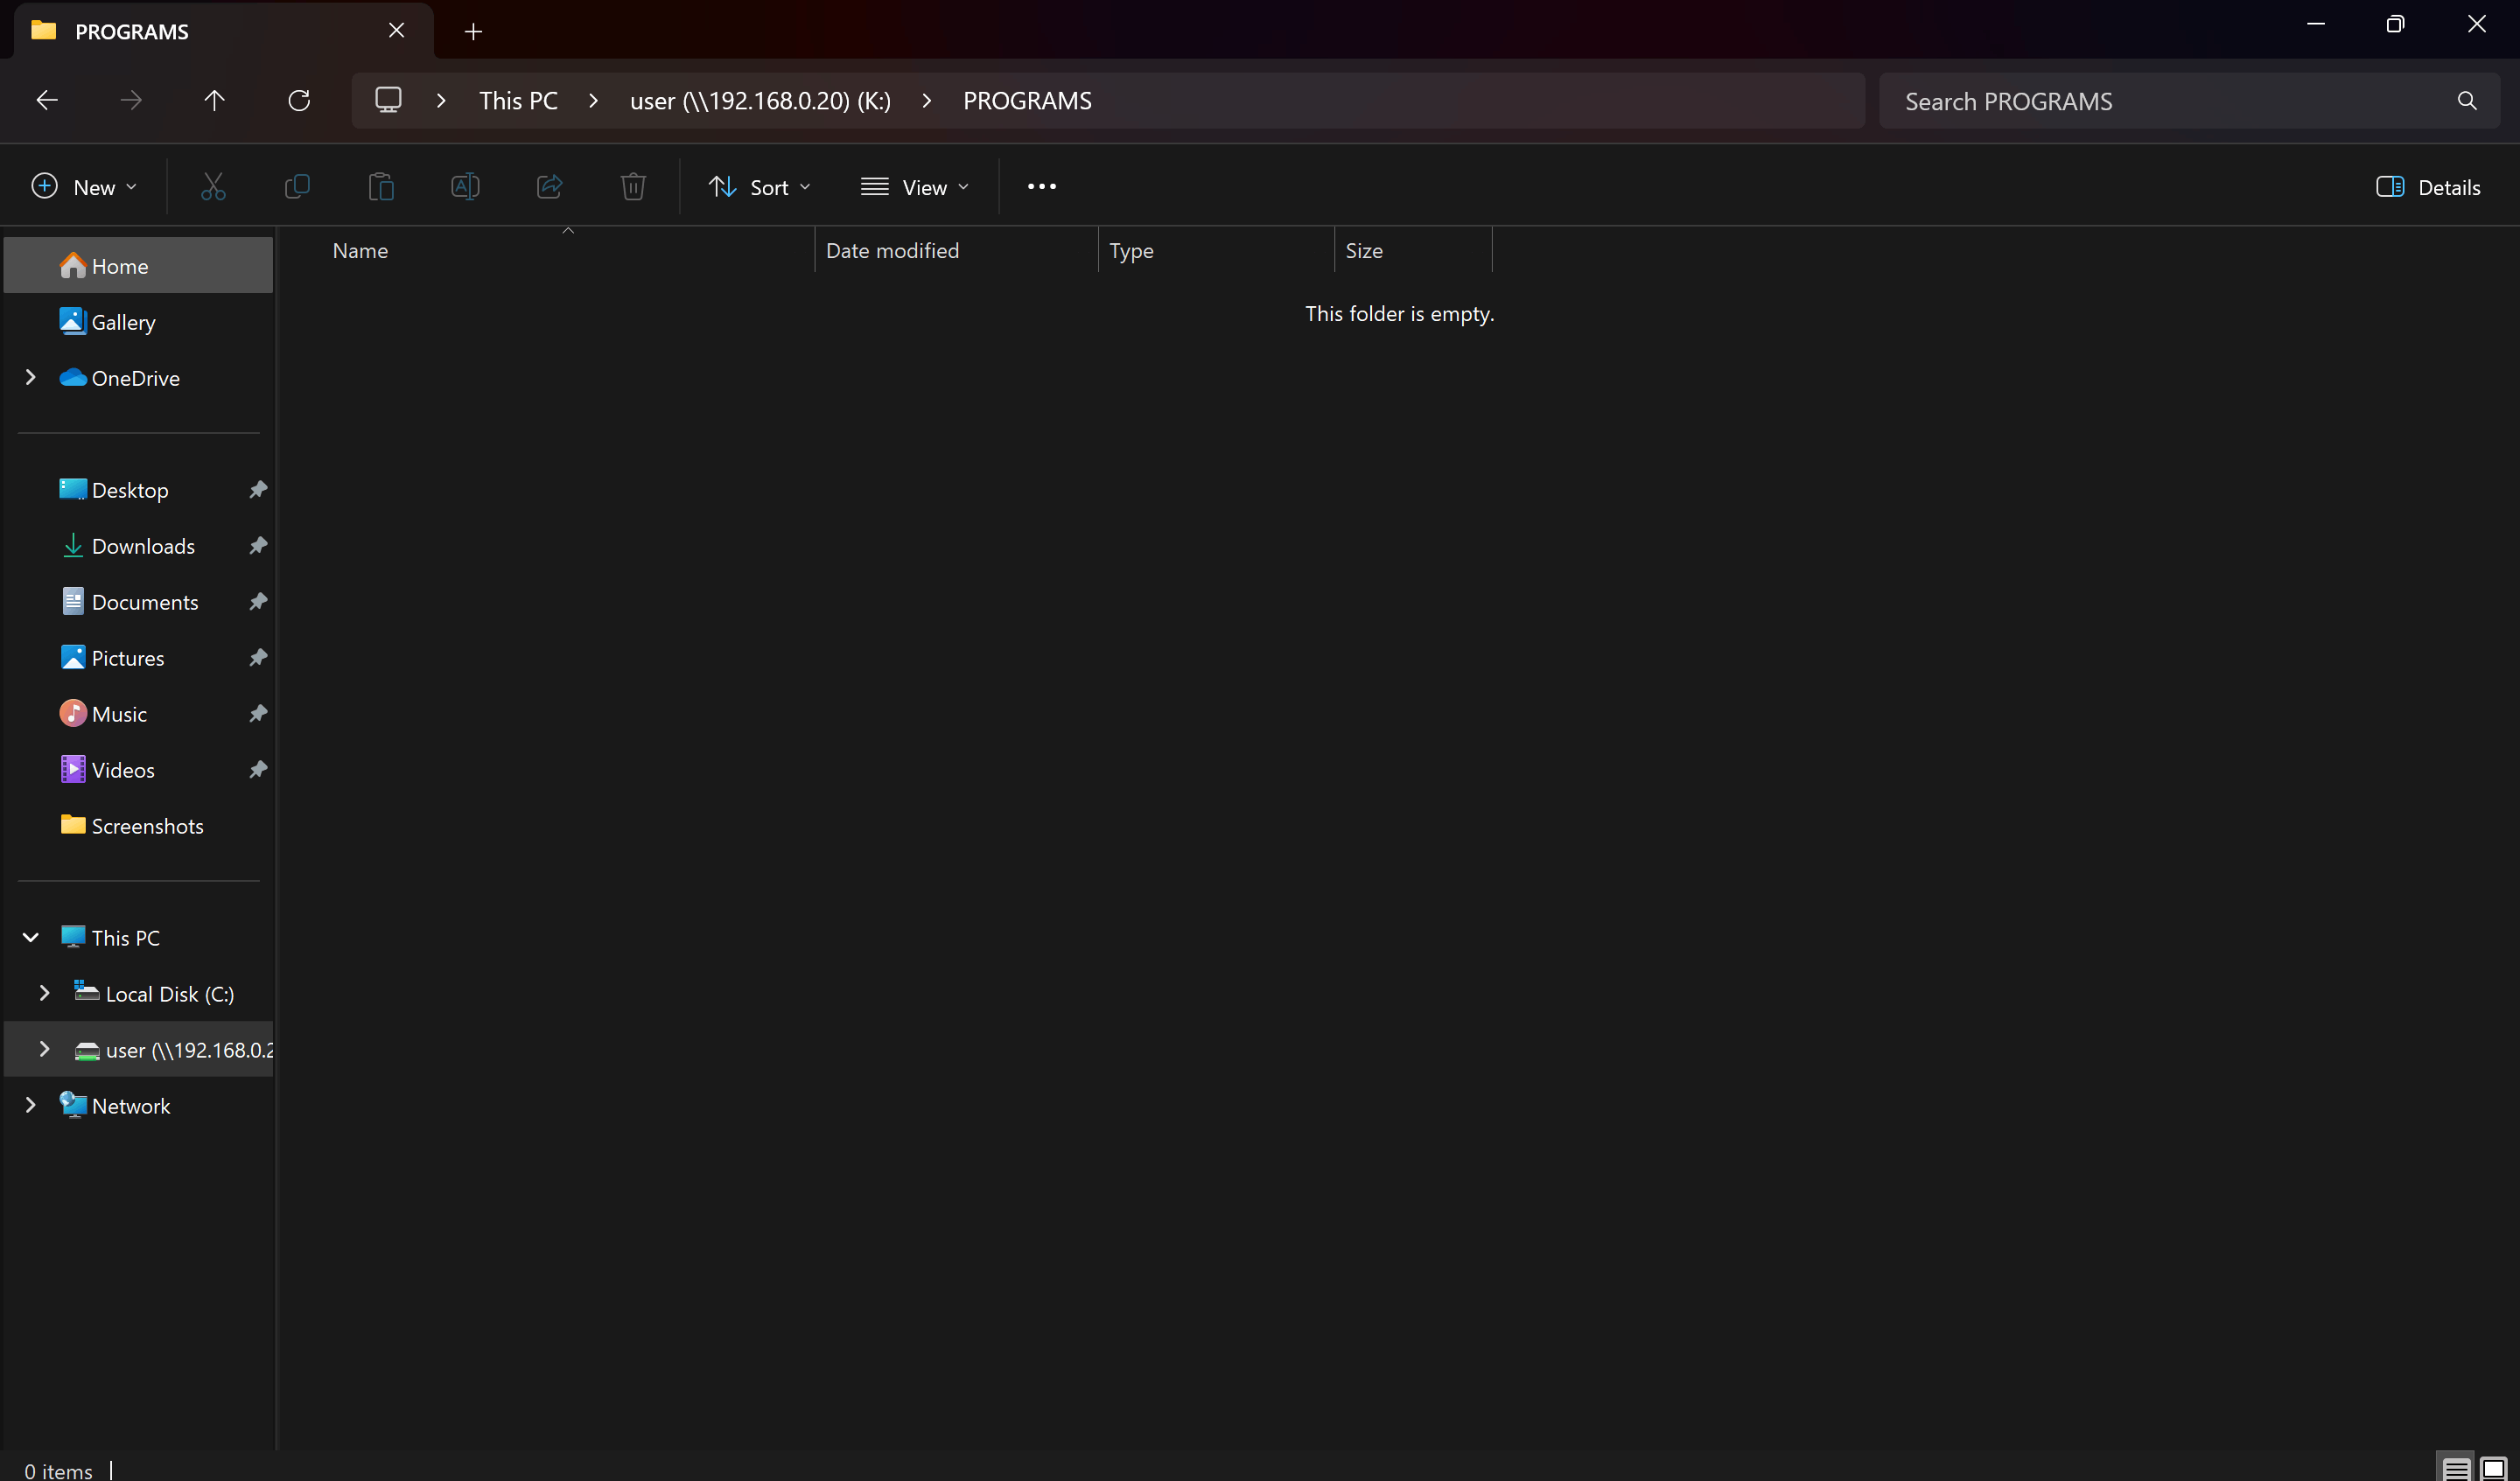
Task: Go up one folder level
Action: [214, 101]
